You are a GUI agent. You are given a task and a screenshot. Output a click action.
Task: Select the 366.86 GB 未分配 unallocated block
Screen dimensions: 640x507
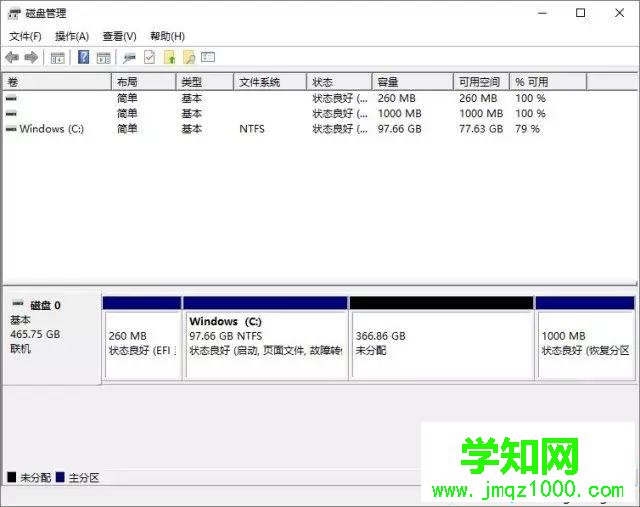click(442, 338)
